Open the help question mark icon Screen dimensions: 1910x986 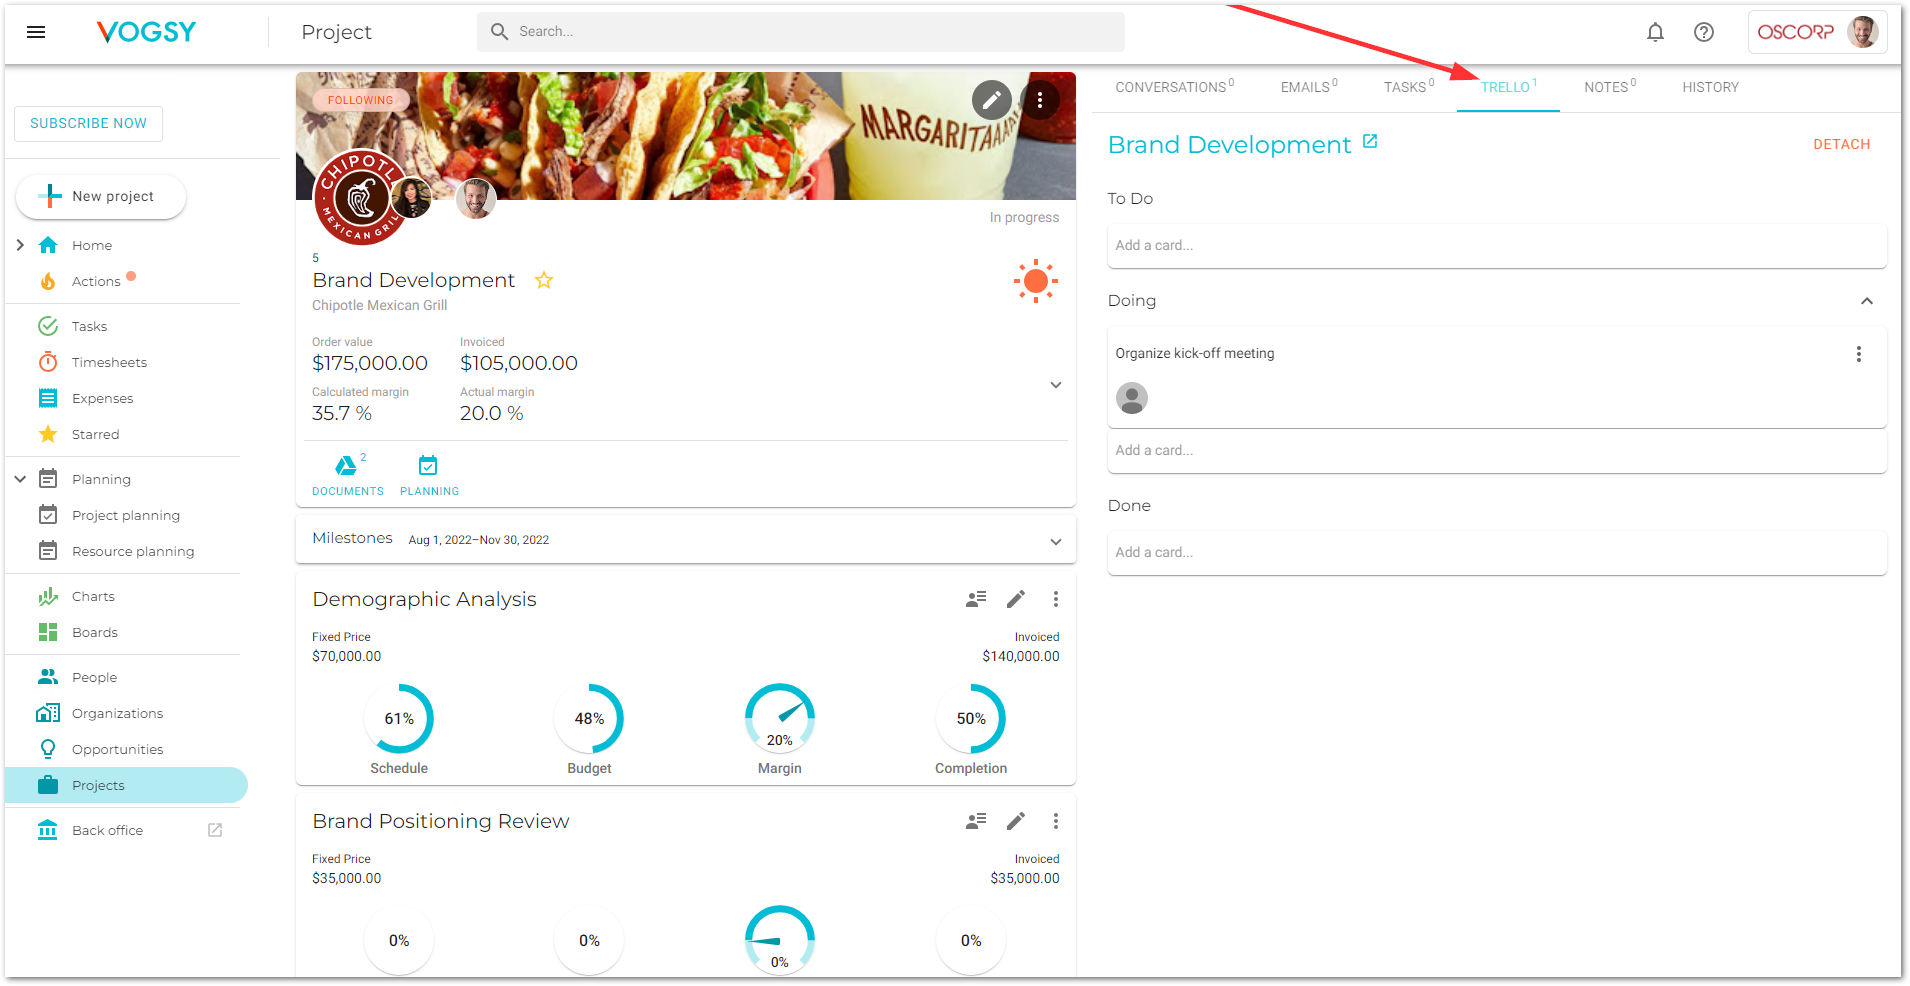(1704, 32)
